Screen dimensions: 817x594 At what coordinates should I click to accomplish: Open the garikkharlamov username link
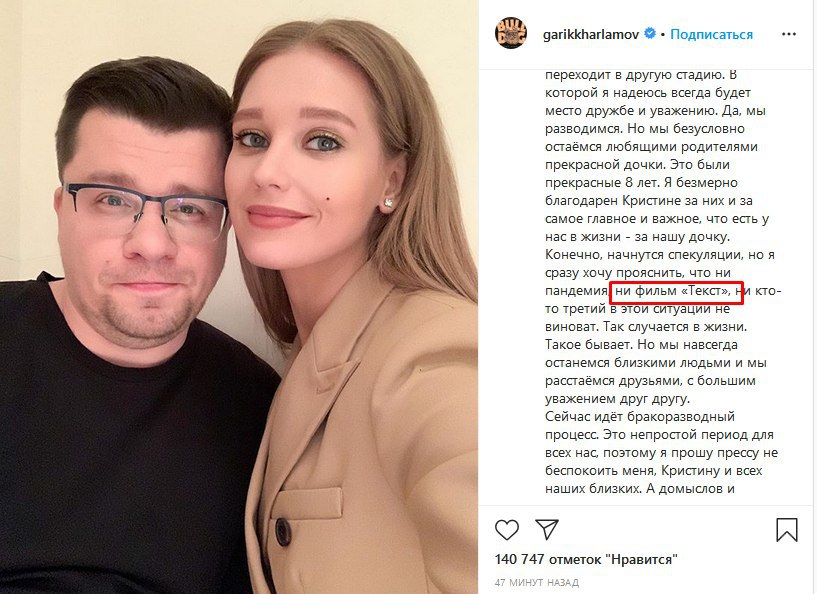point(591,34)
